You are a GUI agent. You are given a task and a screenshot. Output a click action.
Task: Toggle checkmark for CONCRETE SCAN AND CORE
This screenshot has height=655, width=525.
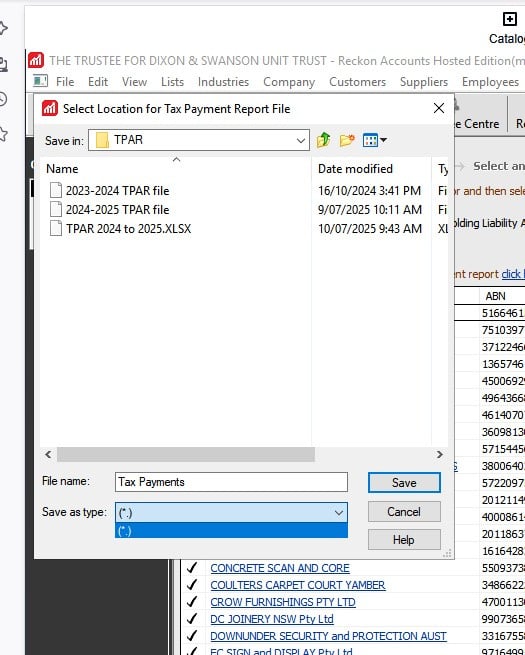192,568
